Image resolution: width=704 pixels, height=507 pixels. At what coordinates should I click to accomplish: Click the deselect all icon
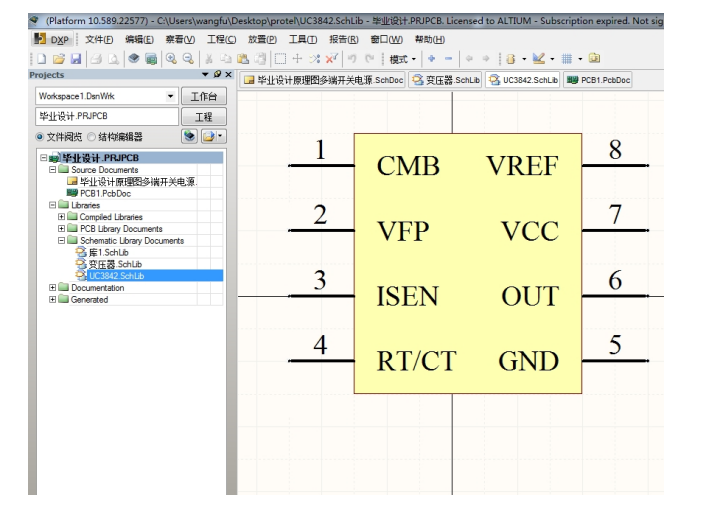[314, 59]
